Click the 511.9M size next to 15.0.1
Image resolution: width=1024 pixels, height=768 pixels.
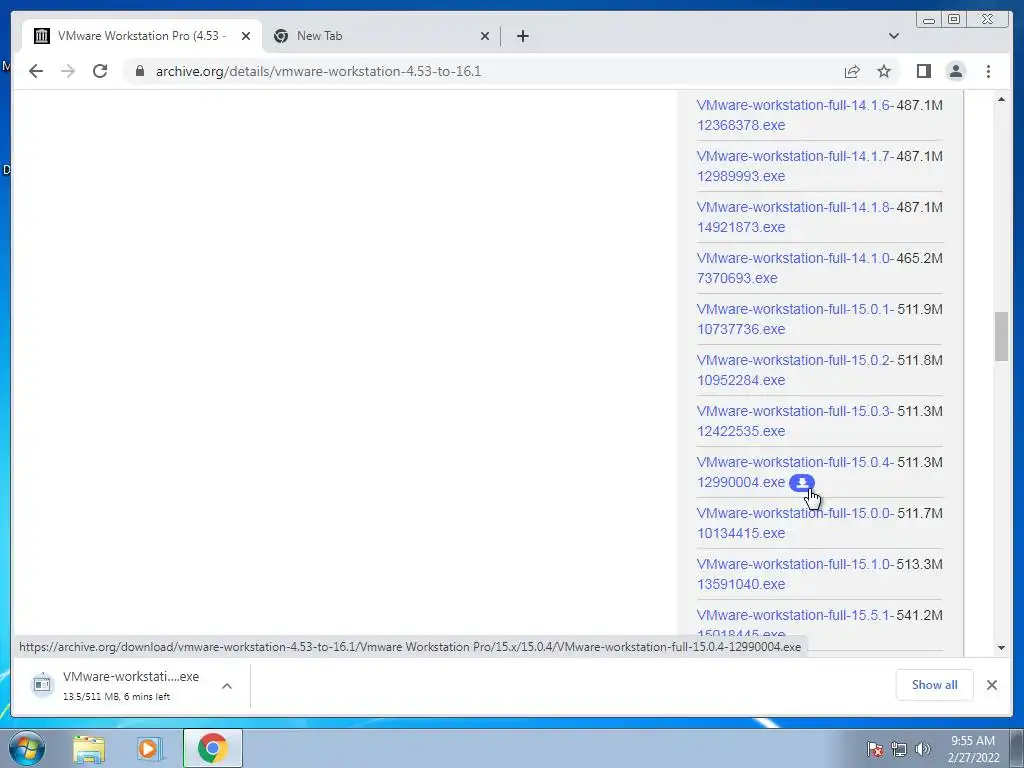[x=920, y=309]
